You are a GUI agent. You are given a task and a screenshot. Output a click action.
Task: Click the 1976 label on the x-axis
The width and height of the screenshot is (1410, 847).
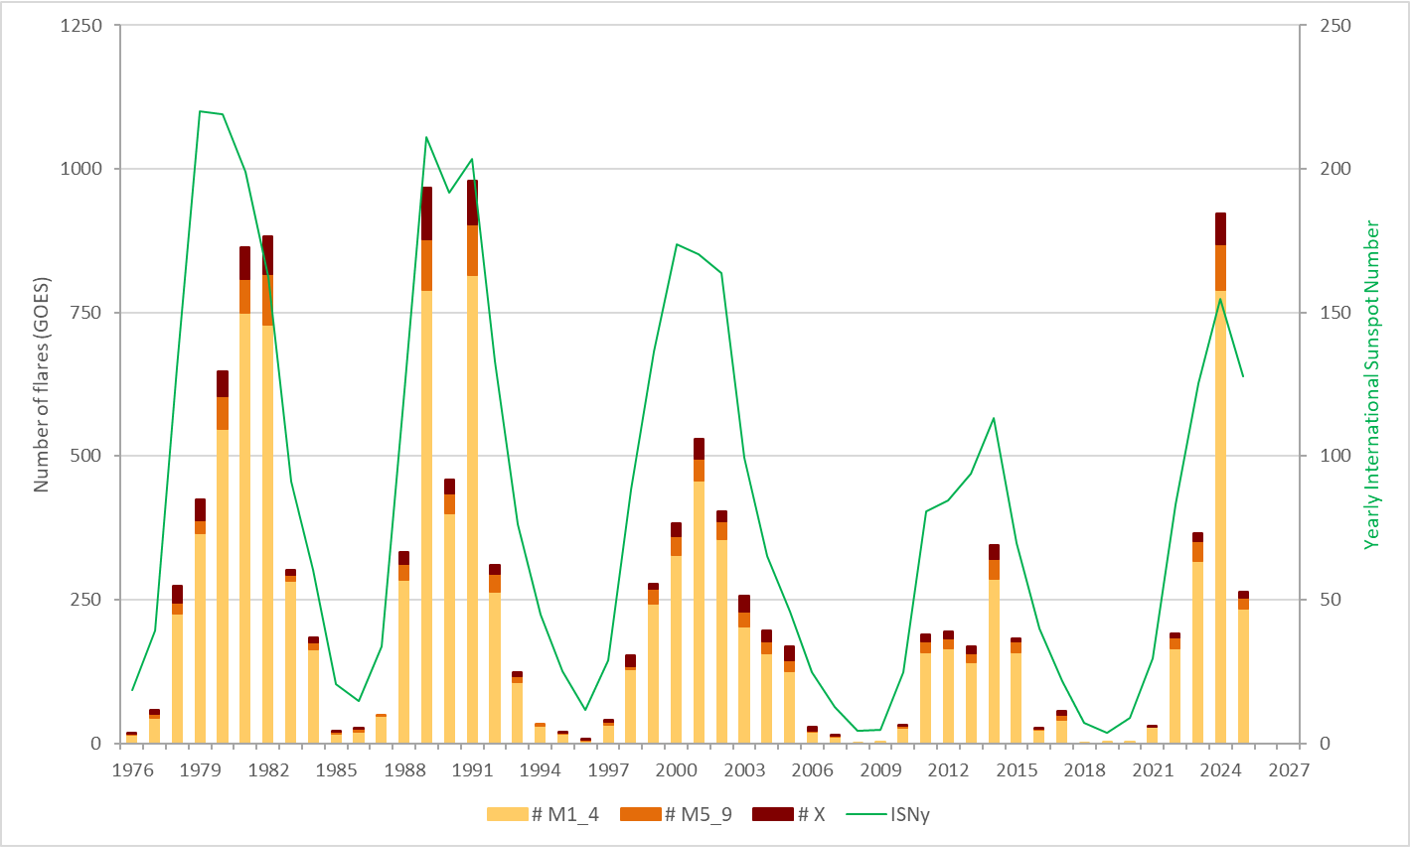pos(132,770)
